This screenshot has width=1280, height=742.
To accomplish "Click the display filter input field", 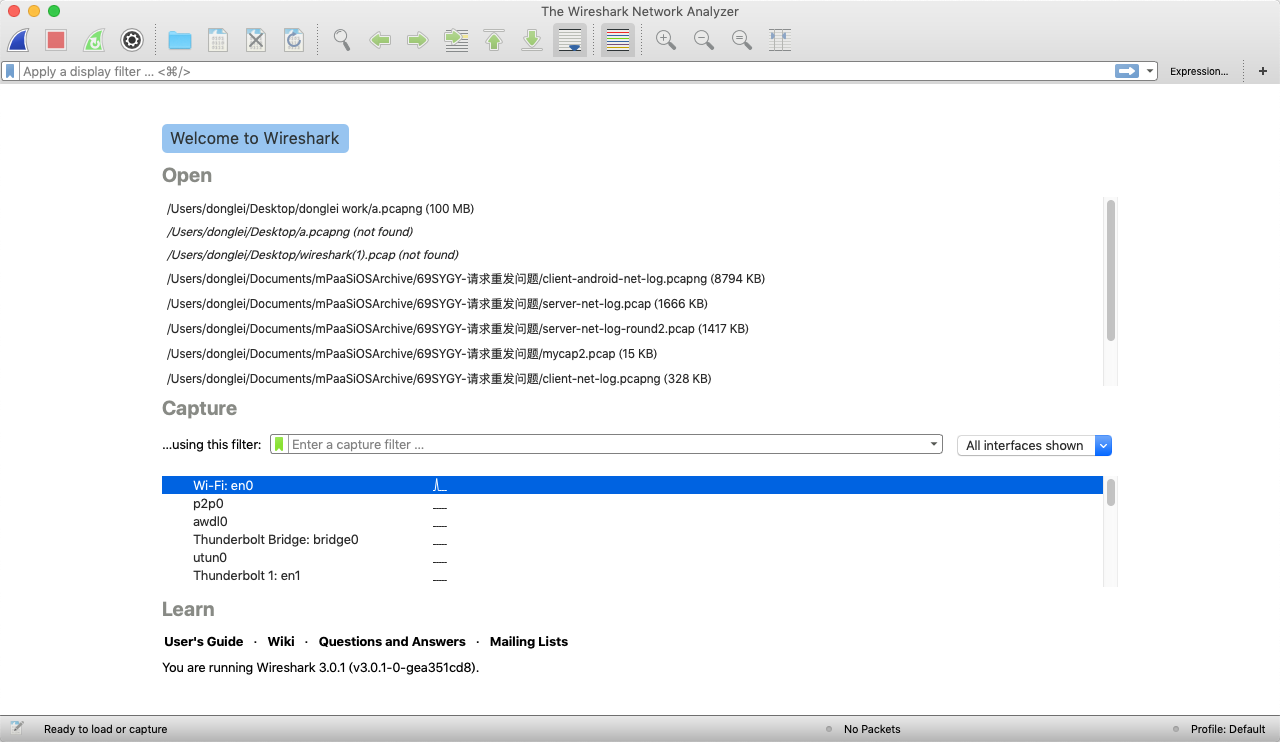I will (x=565, y=71).
